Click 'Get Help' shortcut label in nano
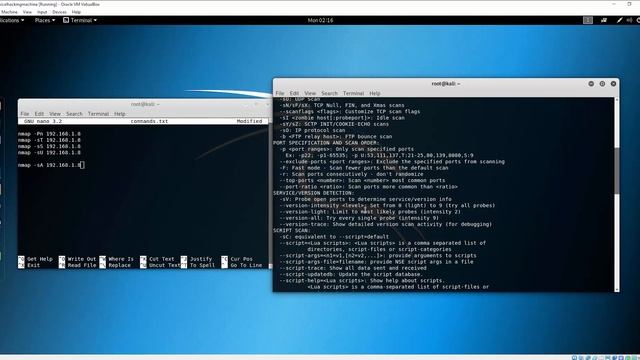The height and width of the screenshot is (360, 640). 40,259
